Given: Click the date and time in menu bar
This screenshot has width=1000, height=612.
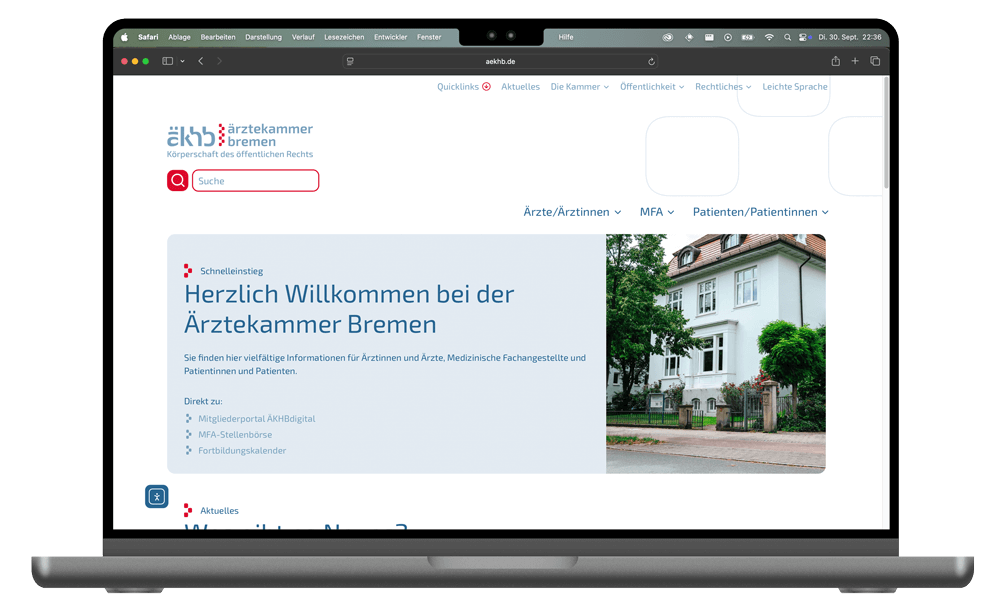Looking at the screenshot, I should click(x=849, y=37).
